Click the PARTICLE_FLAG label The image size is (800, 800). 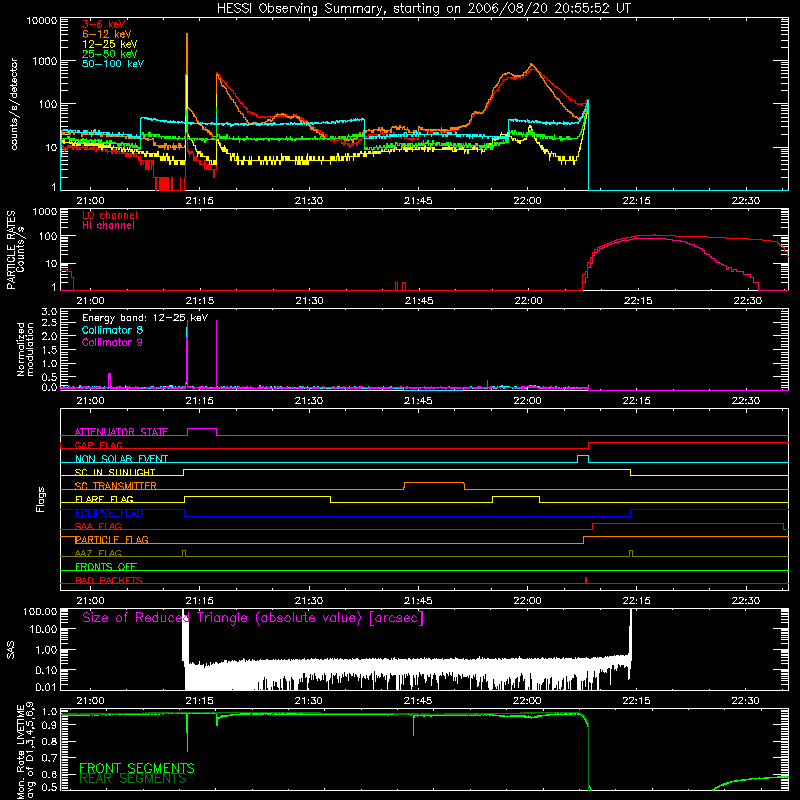(112, 539)
